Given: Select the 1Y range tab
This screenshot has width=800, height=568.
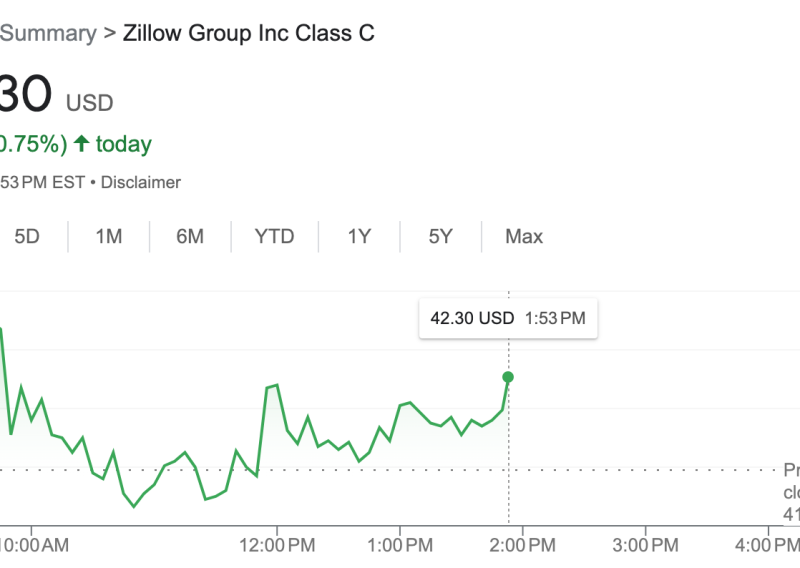Looking at the screenshot, I should point(359,237).
